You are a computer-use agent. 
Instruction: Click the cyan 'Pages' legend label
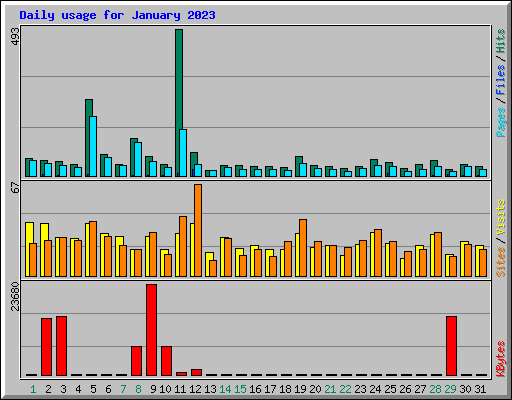pyautogui.click(x=501, y=122)
